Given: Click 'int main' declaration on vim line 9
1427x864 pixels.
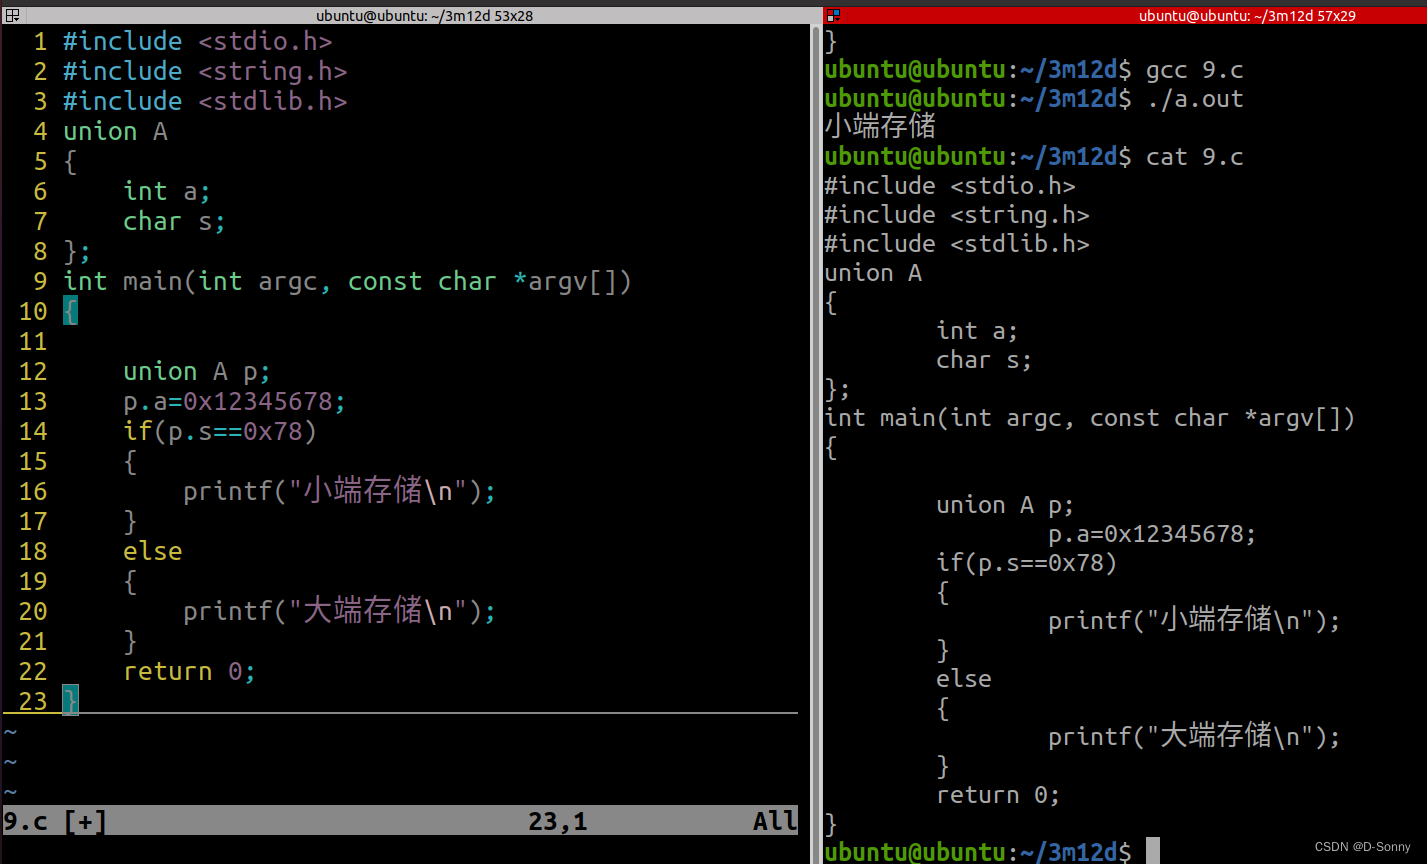Looking at the screenshot, I should 347,282.
